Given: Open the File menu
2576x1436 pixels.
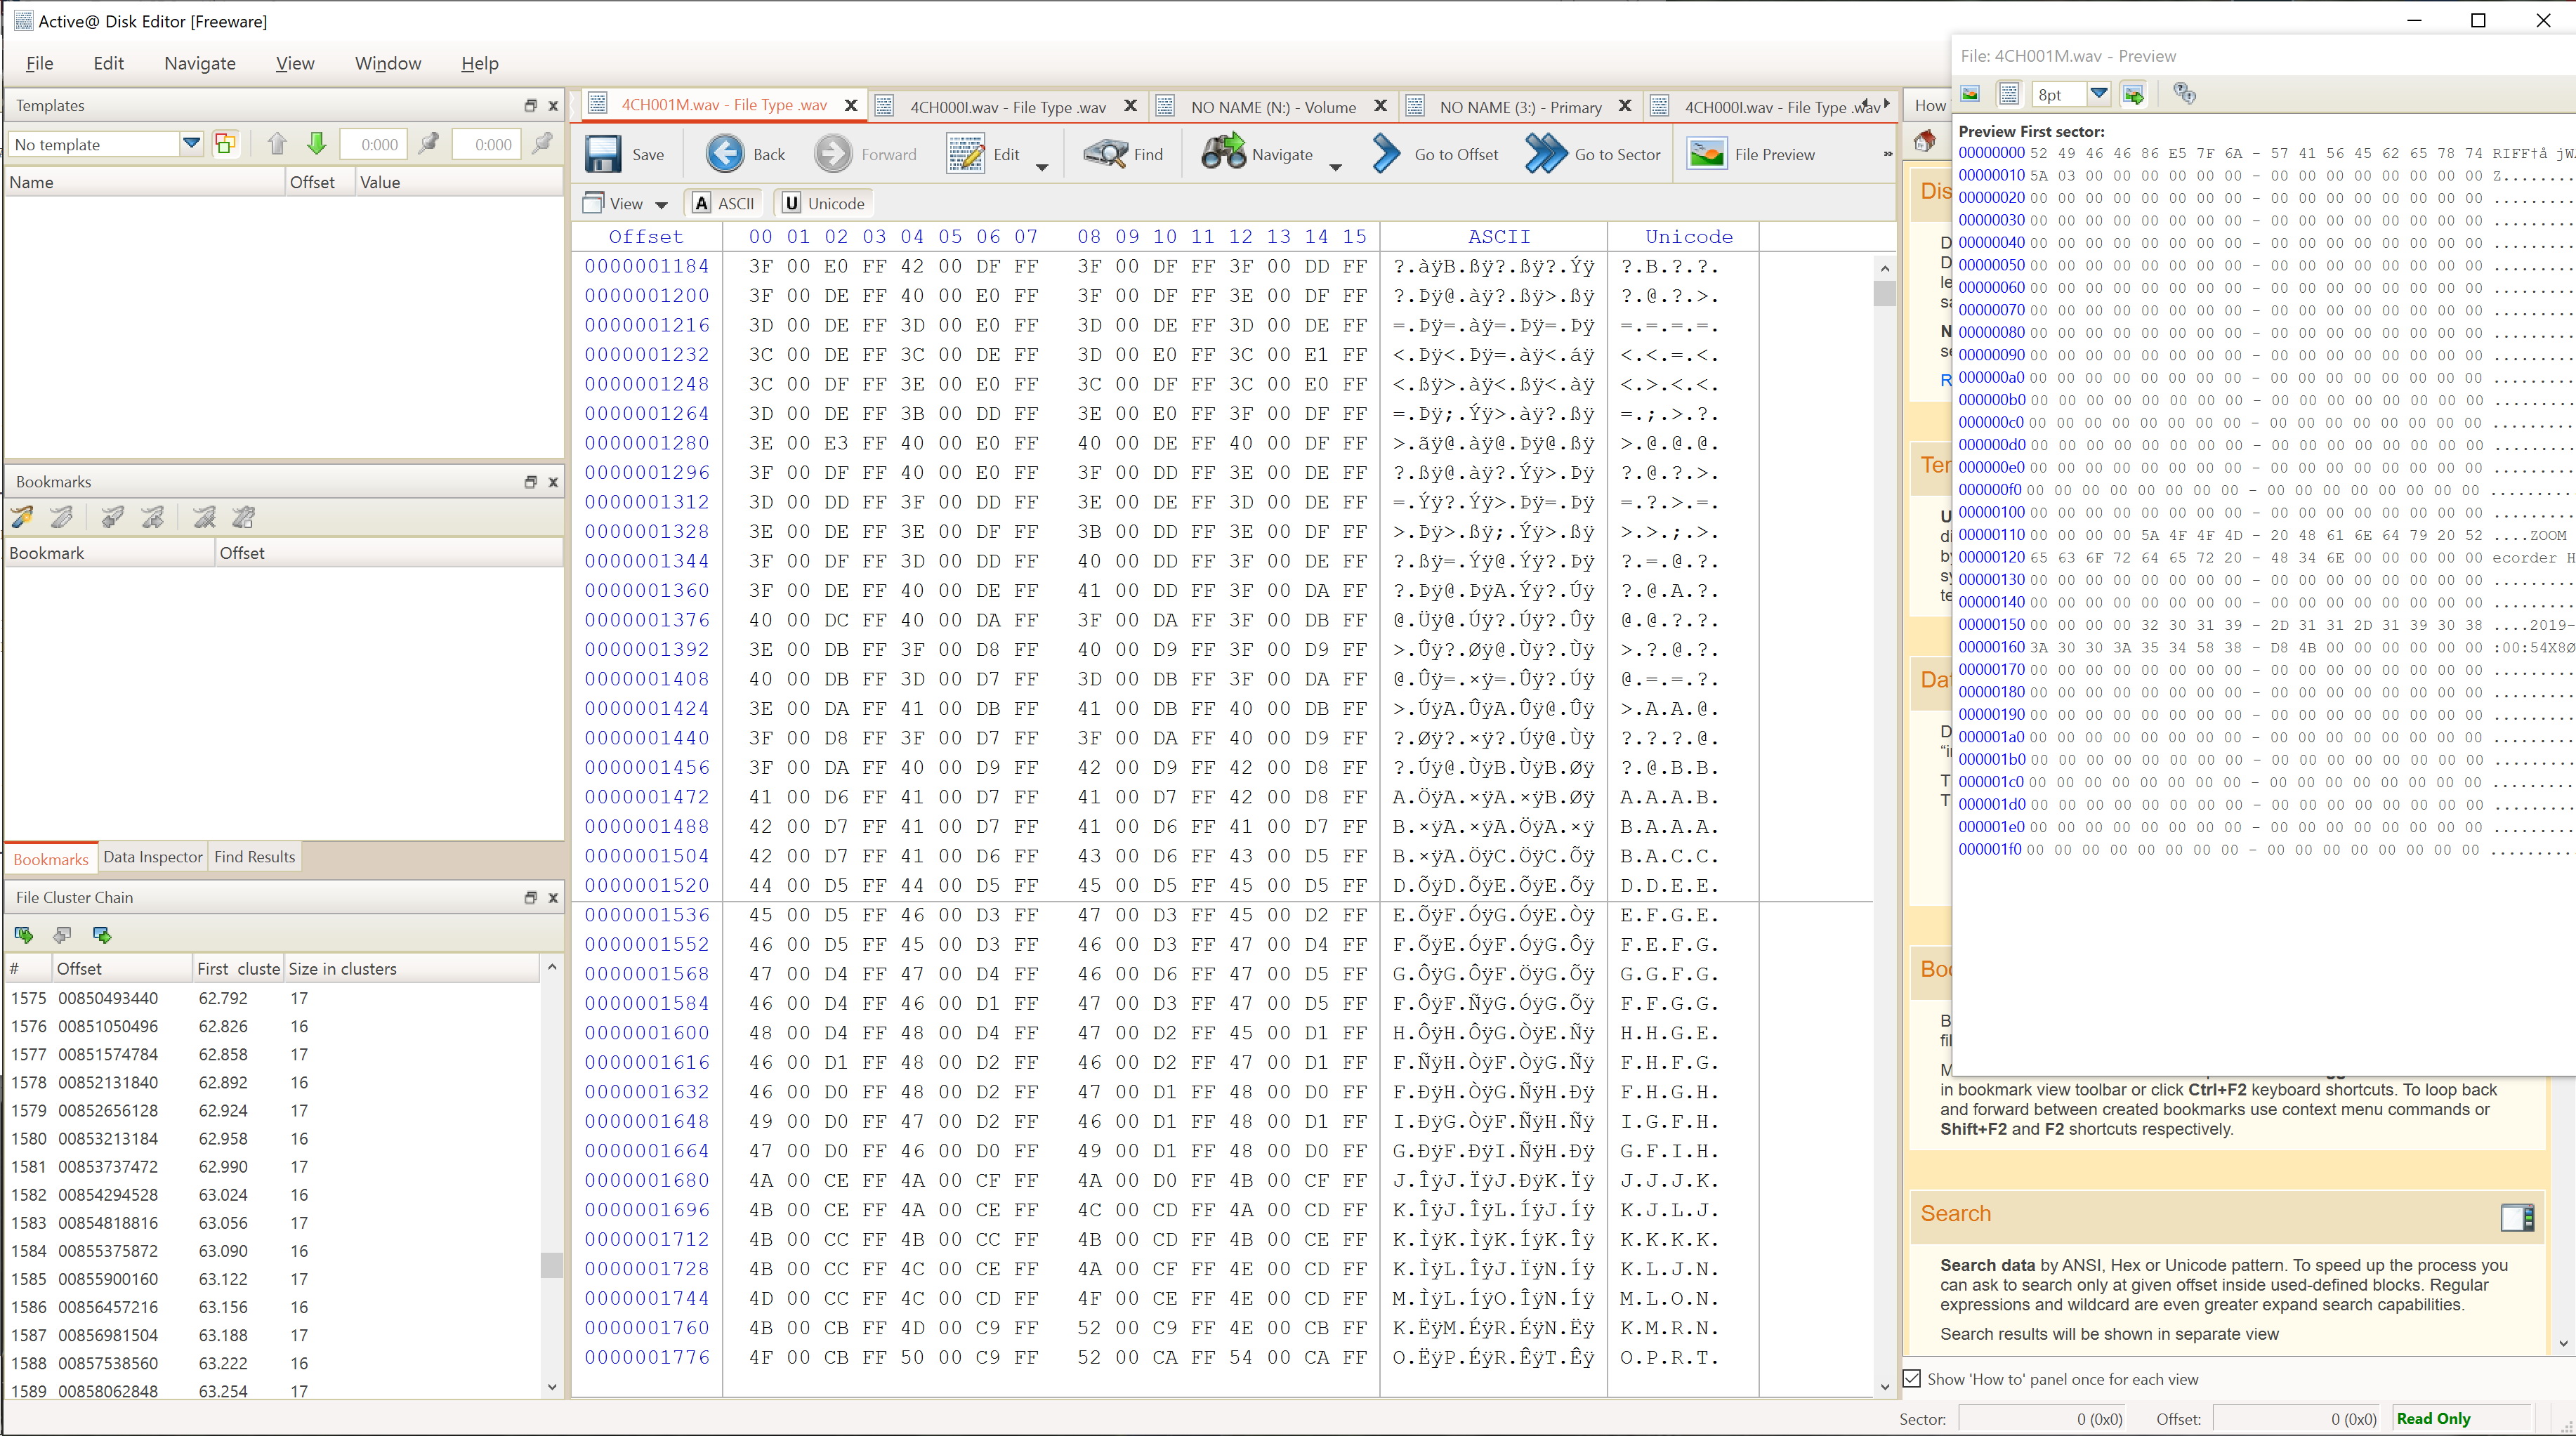Looking at the screenshot, I should click(x=39, y=63).
